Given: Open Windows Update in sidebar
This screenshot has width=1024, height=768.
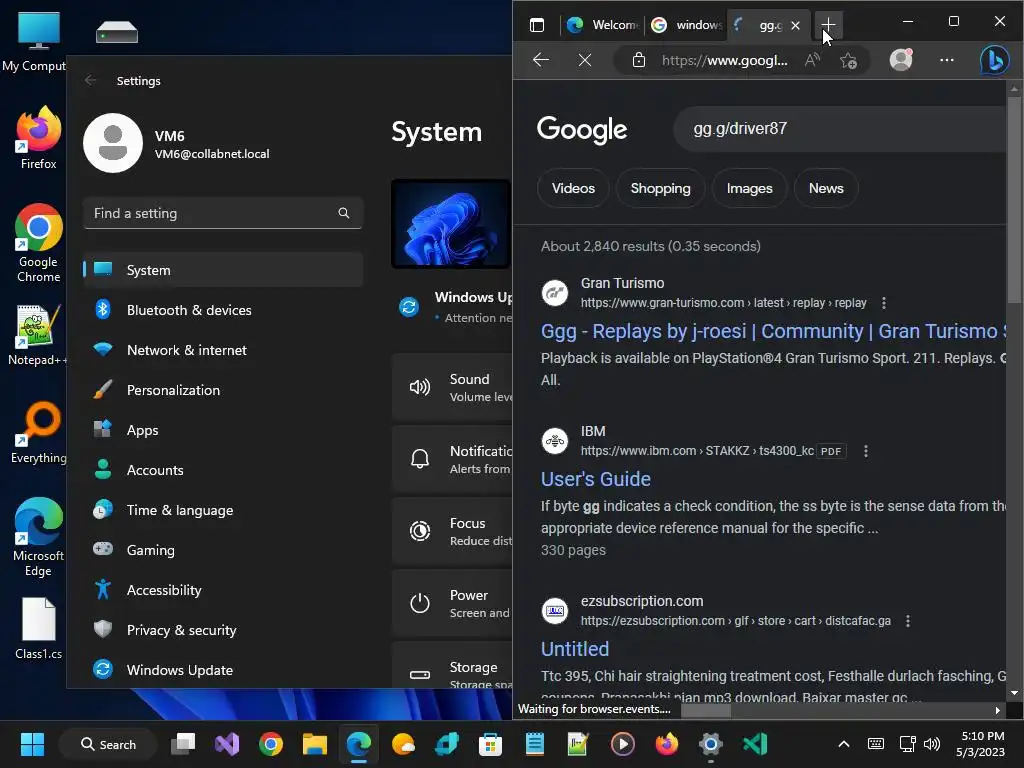Looking at the screenshot, I should click(223, 669).
